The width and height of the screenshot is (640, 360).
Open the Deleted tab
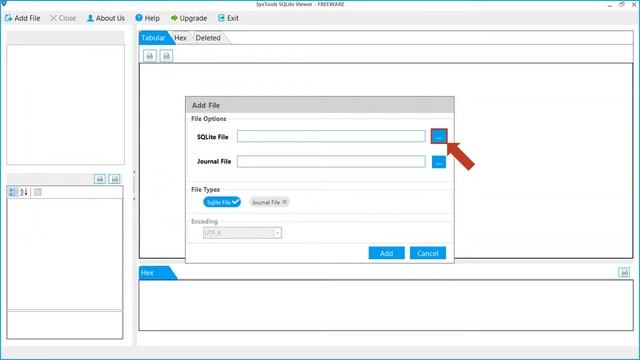(208, 38)
